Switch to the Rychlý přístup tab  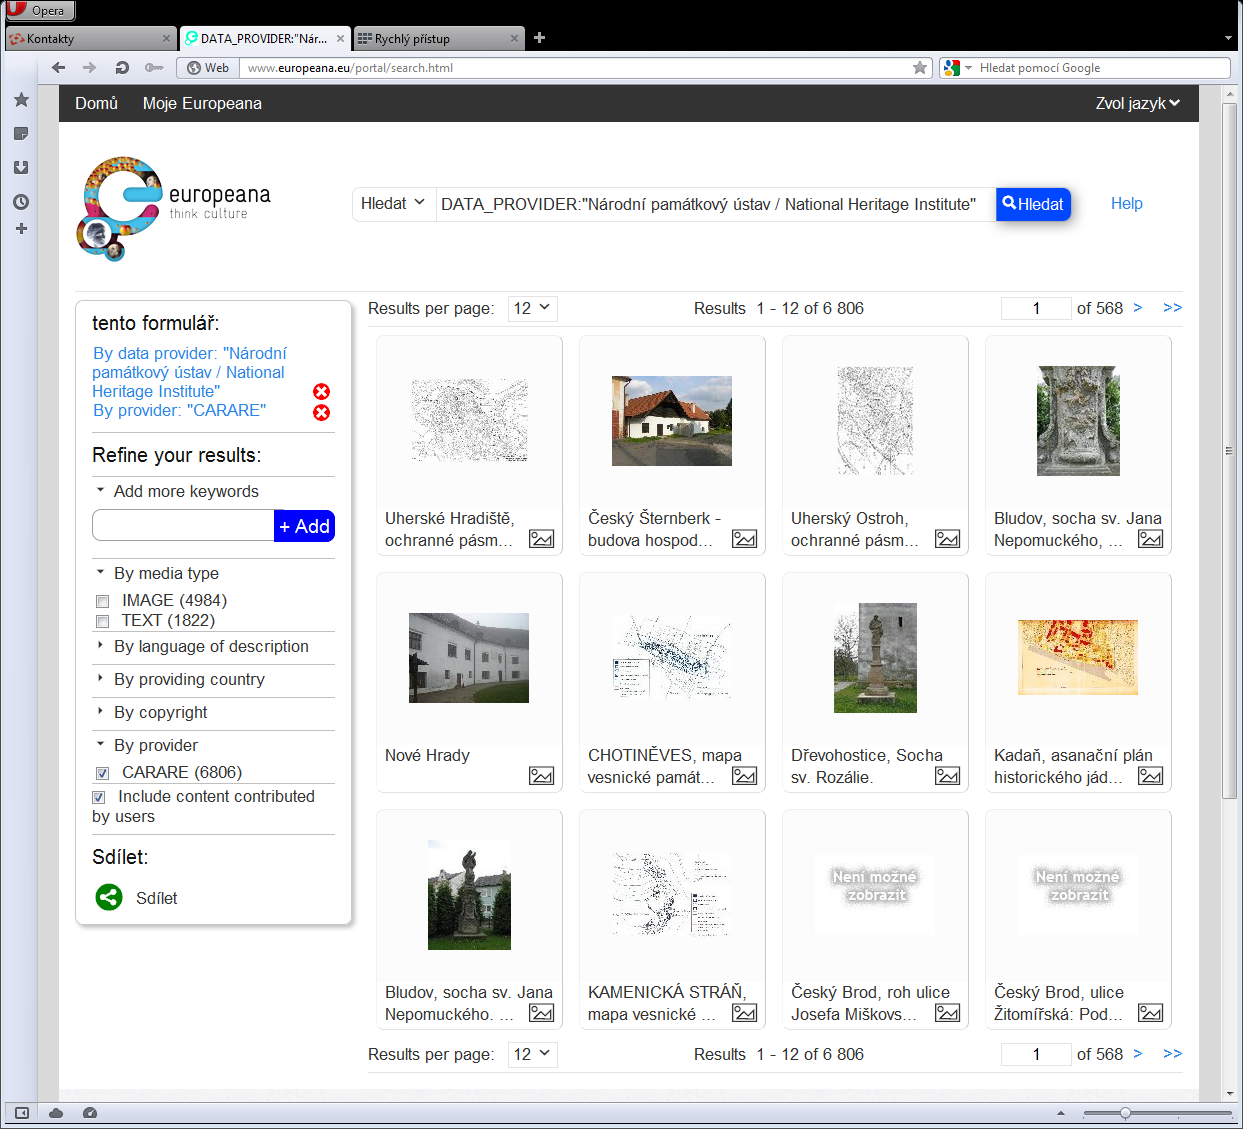[x=439, y=39]
